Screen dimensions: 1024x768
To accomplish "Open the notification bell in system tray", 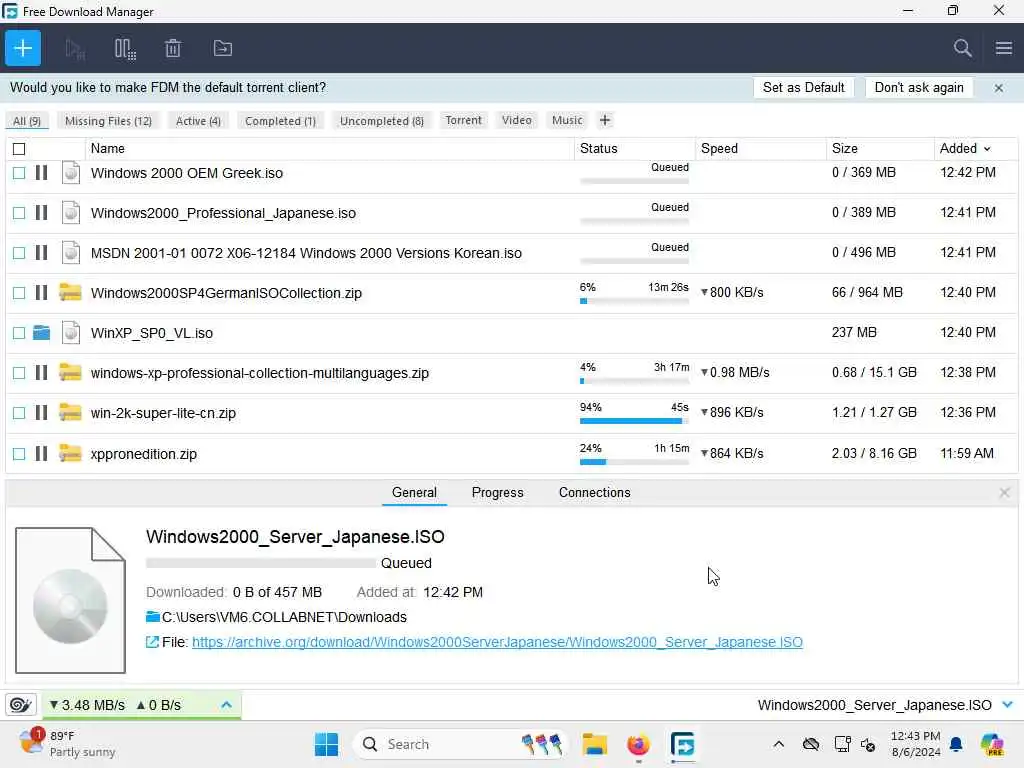I will coord(956,744).
